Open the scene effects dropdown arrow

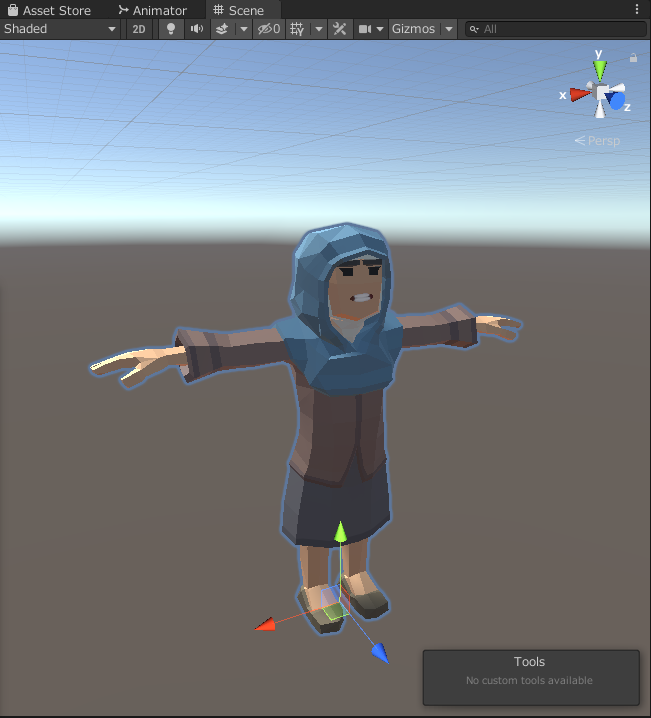tap(244, 29)
